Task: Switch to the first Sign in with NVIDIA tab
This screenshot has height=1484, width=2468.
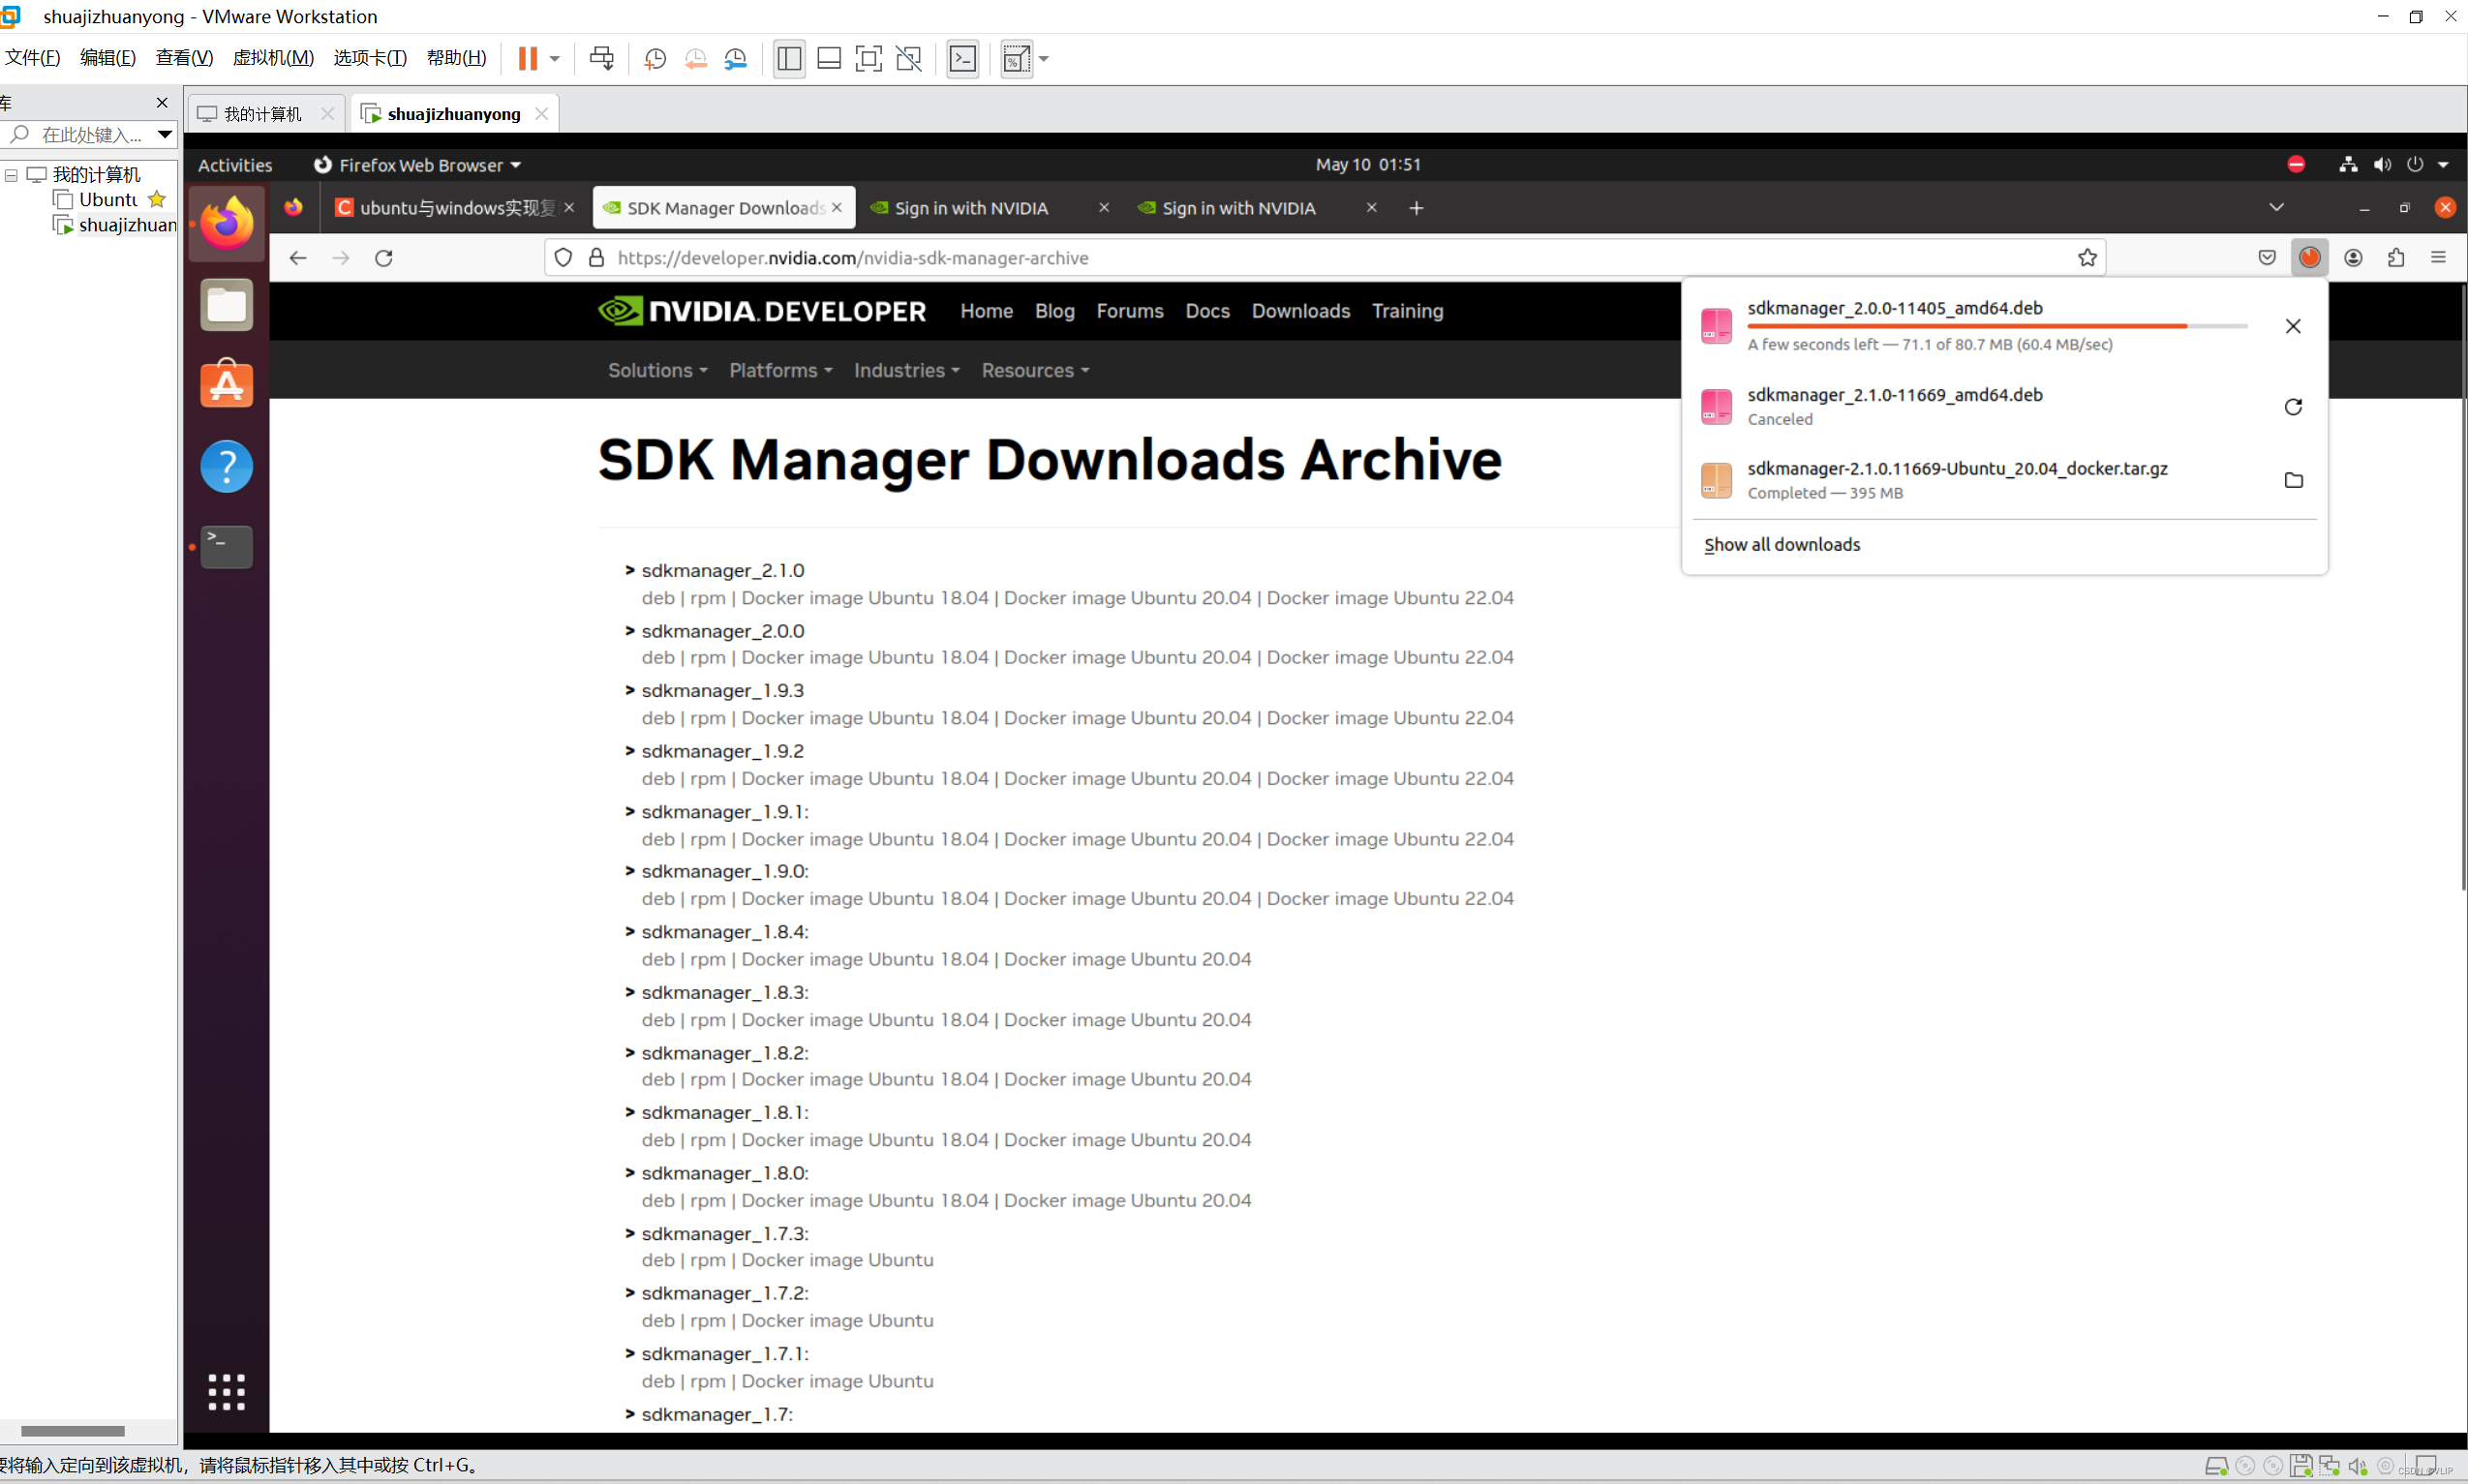Action: point(970,208)
